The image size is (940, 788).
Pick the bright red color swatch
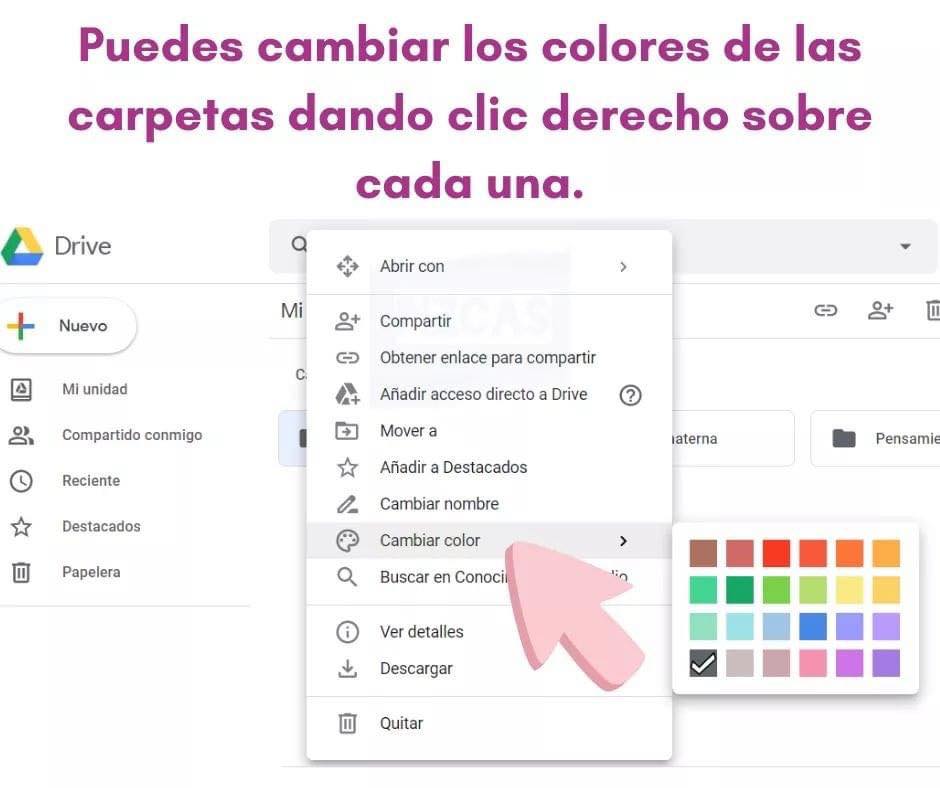pyautogui.click(x=776, y=553)
